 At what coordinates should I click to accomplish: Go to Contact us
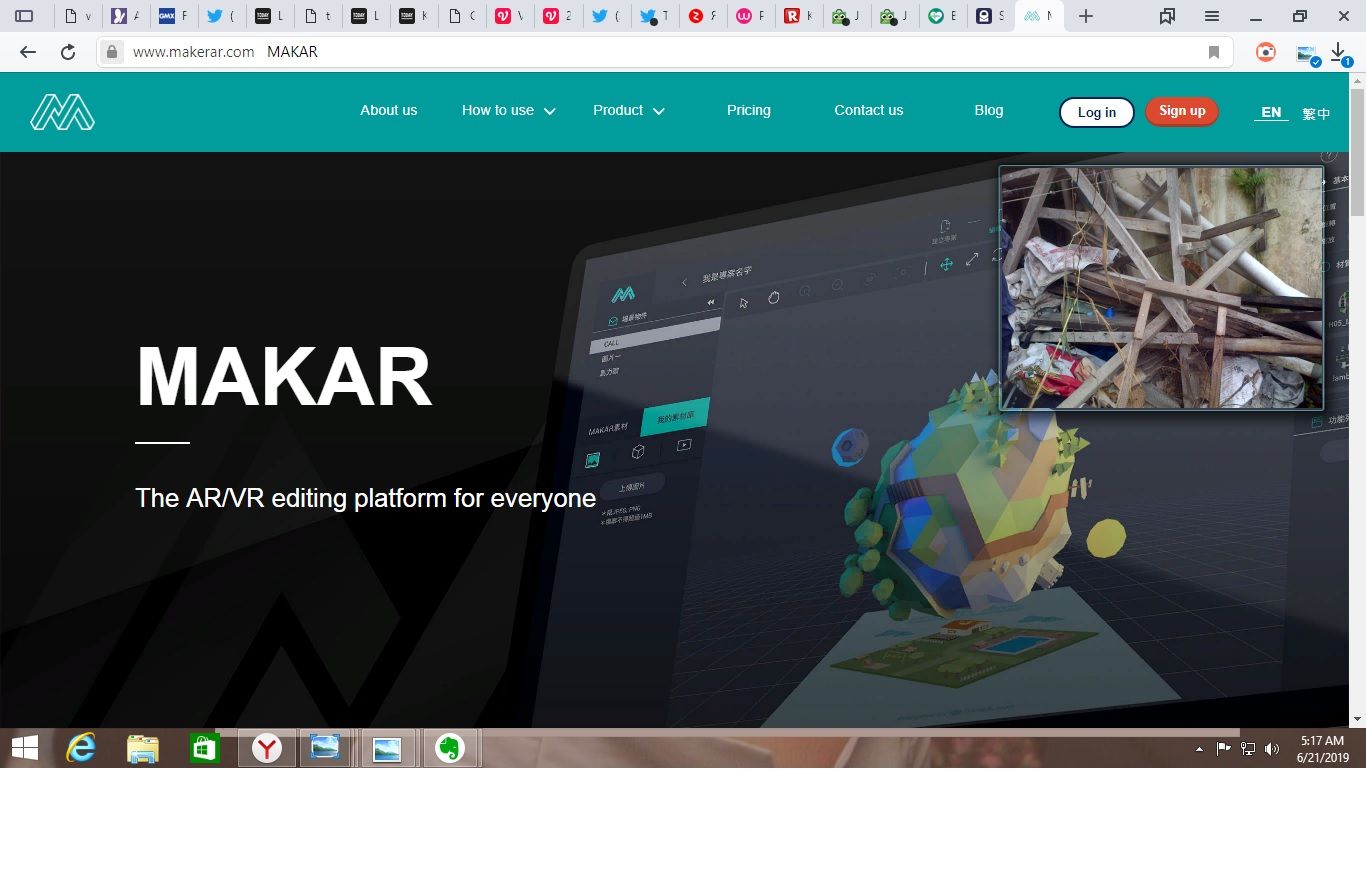click(x=869, y=111)
